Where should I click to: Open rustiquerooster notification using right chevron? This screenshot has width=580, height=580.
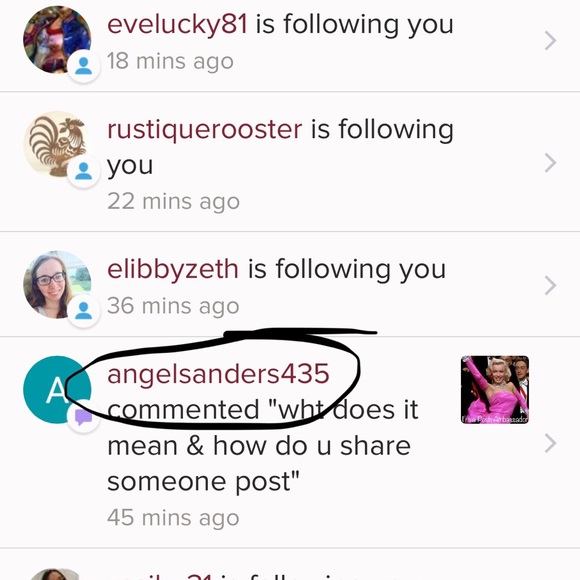(550, 163)
